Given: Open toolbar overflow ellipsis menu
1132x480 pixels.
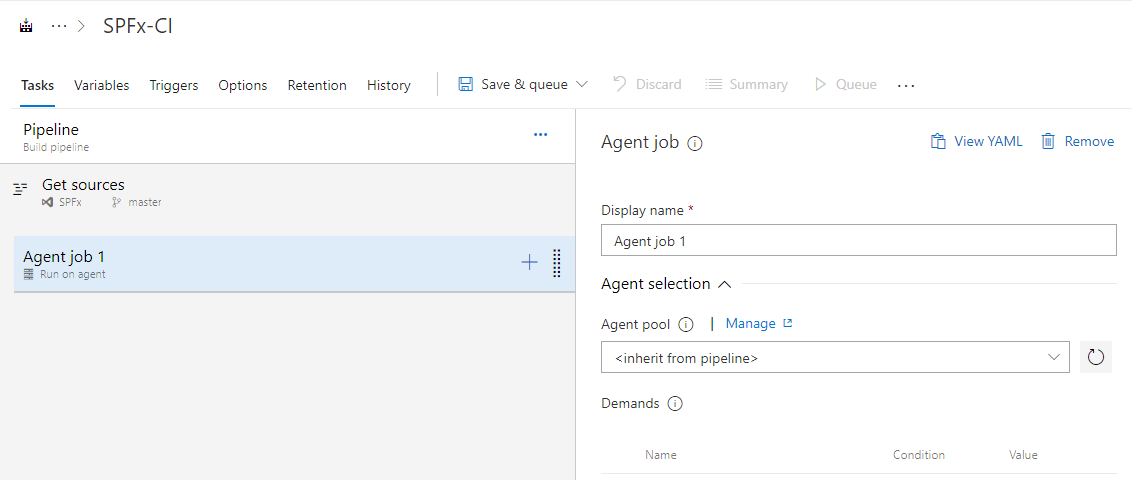Looking at the screenshot, I should (906, 86).
